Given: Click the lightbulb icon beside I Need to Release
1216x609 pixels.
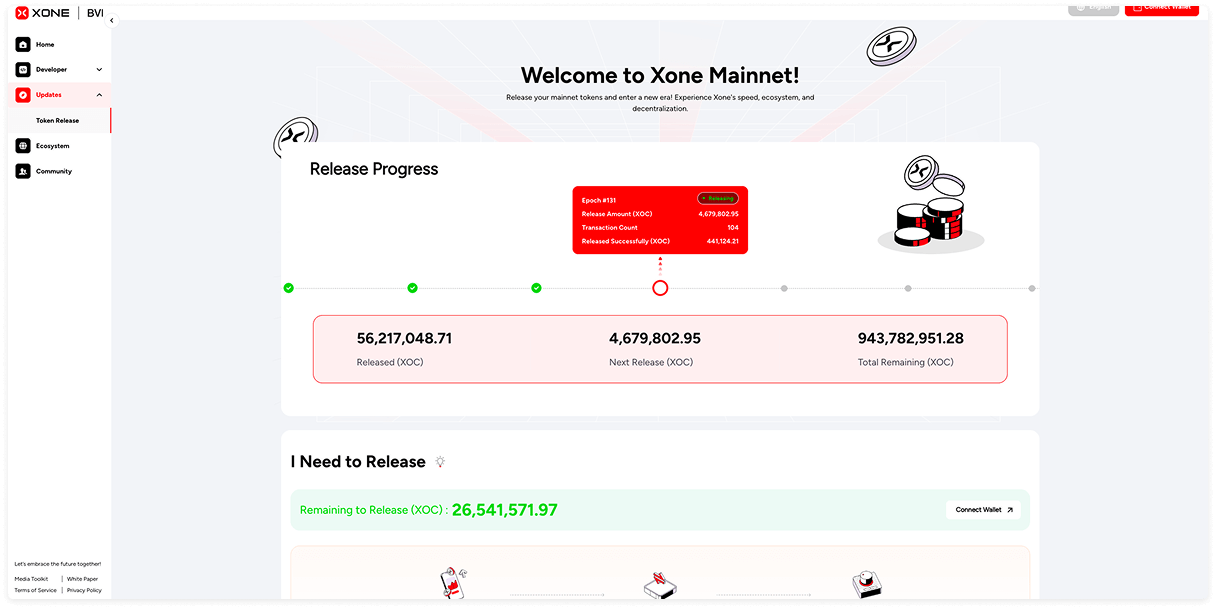Looking at the screenshot, I should pyautogui.click(x=440, y=462).
